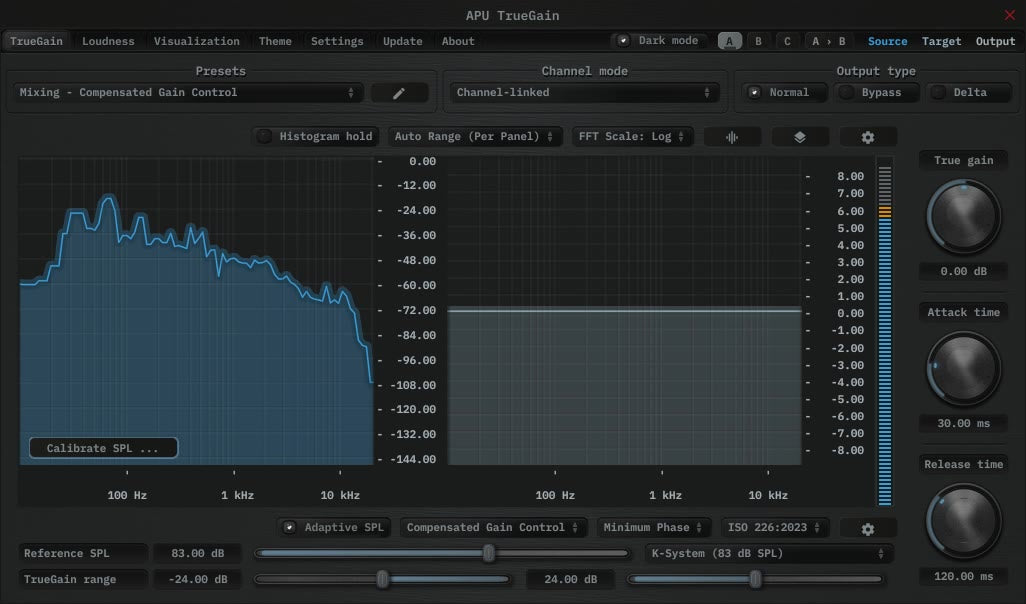Open the About tab
Image resolution: width=1026 pixels, height=604 pixels.
[458, 41]
